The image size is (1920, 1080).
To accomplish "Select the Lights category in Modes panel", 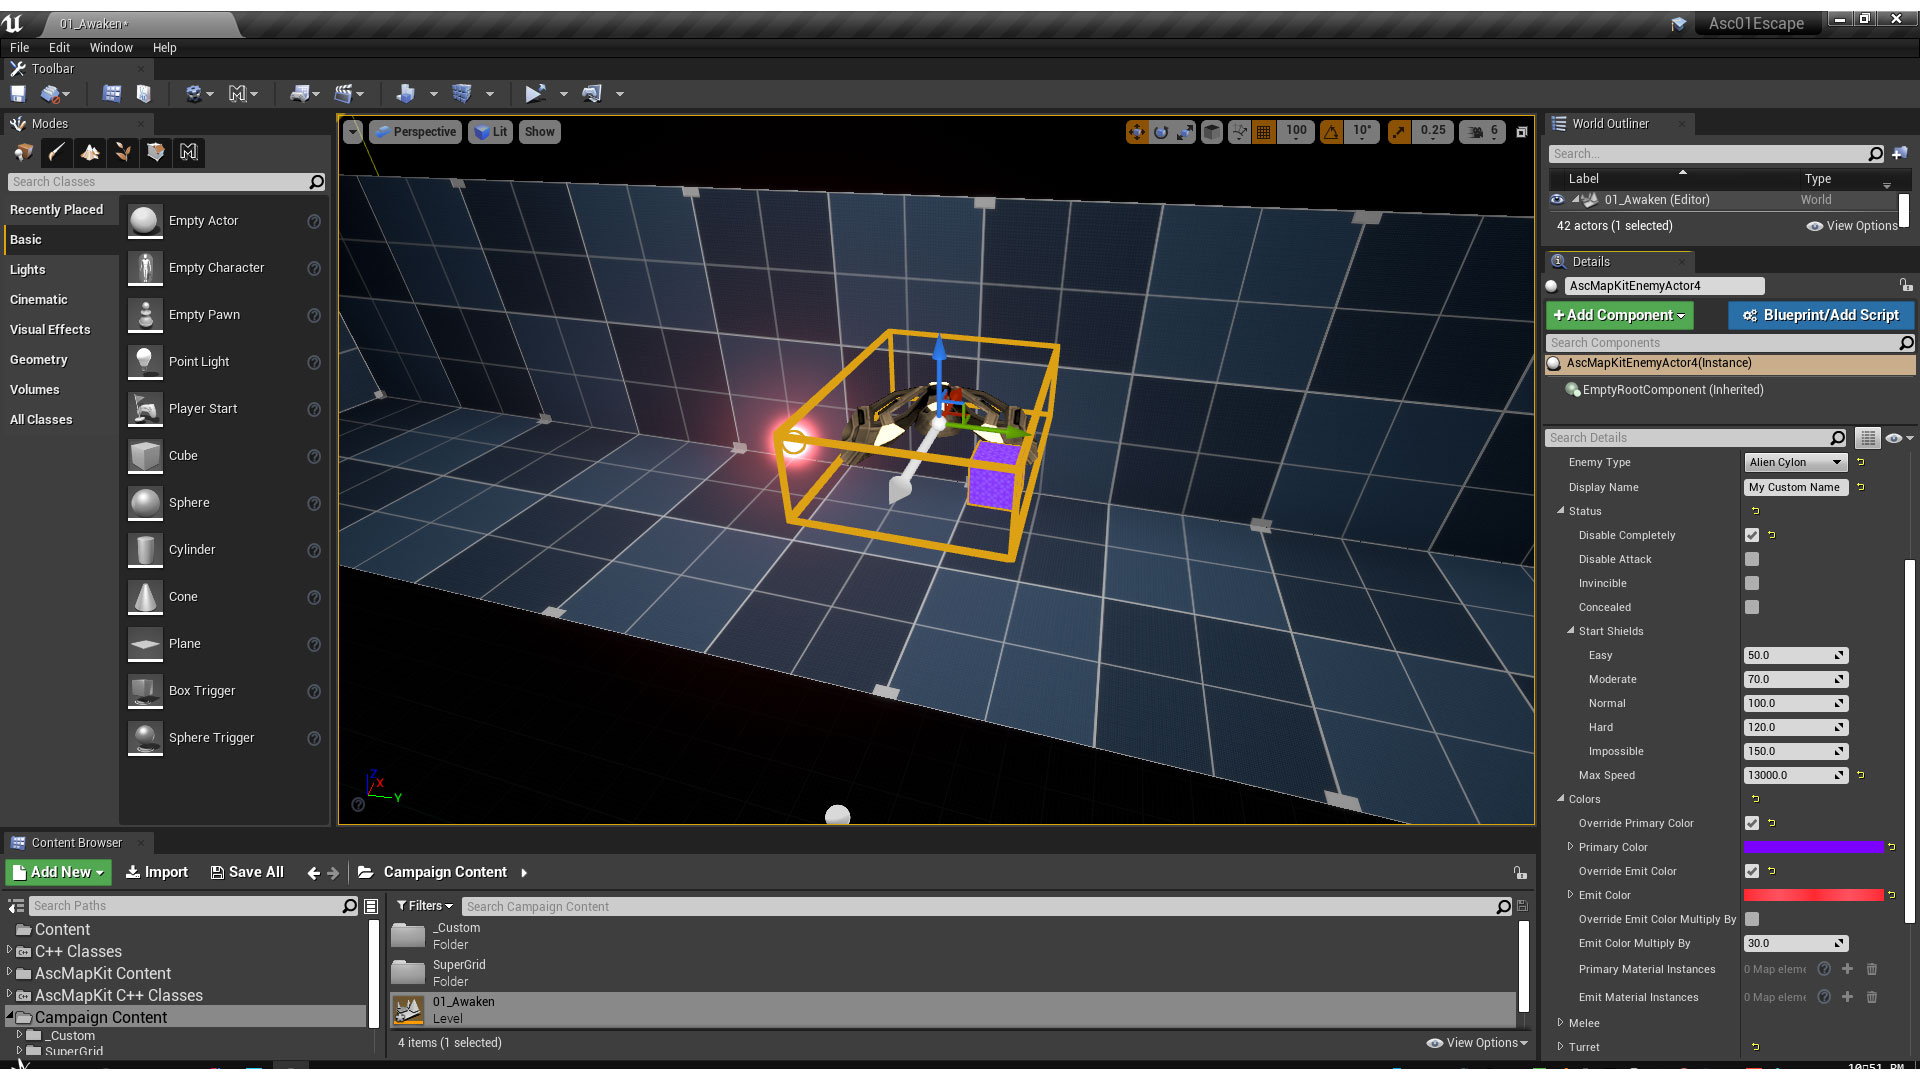I will (28, 270).
